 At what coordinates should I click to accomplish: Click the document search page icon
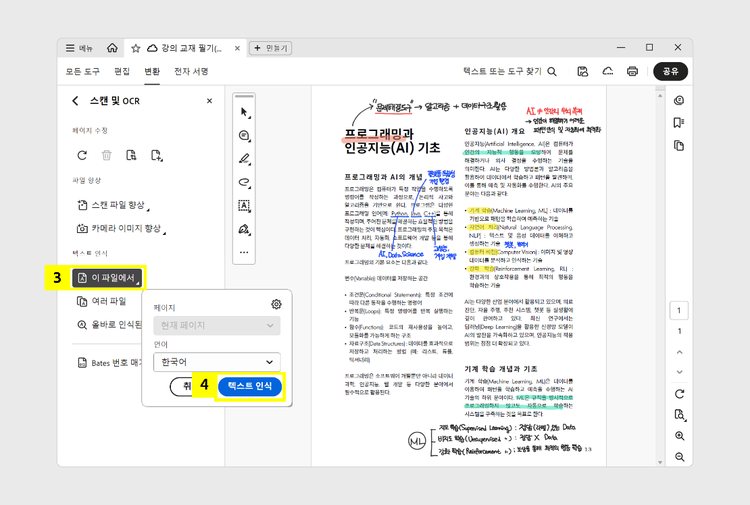coord(680,415)
